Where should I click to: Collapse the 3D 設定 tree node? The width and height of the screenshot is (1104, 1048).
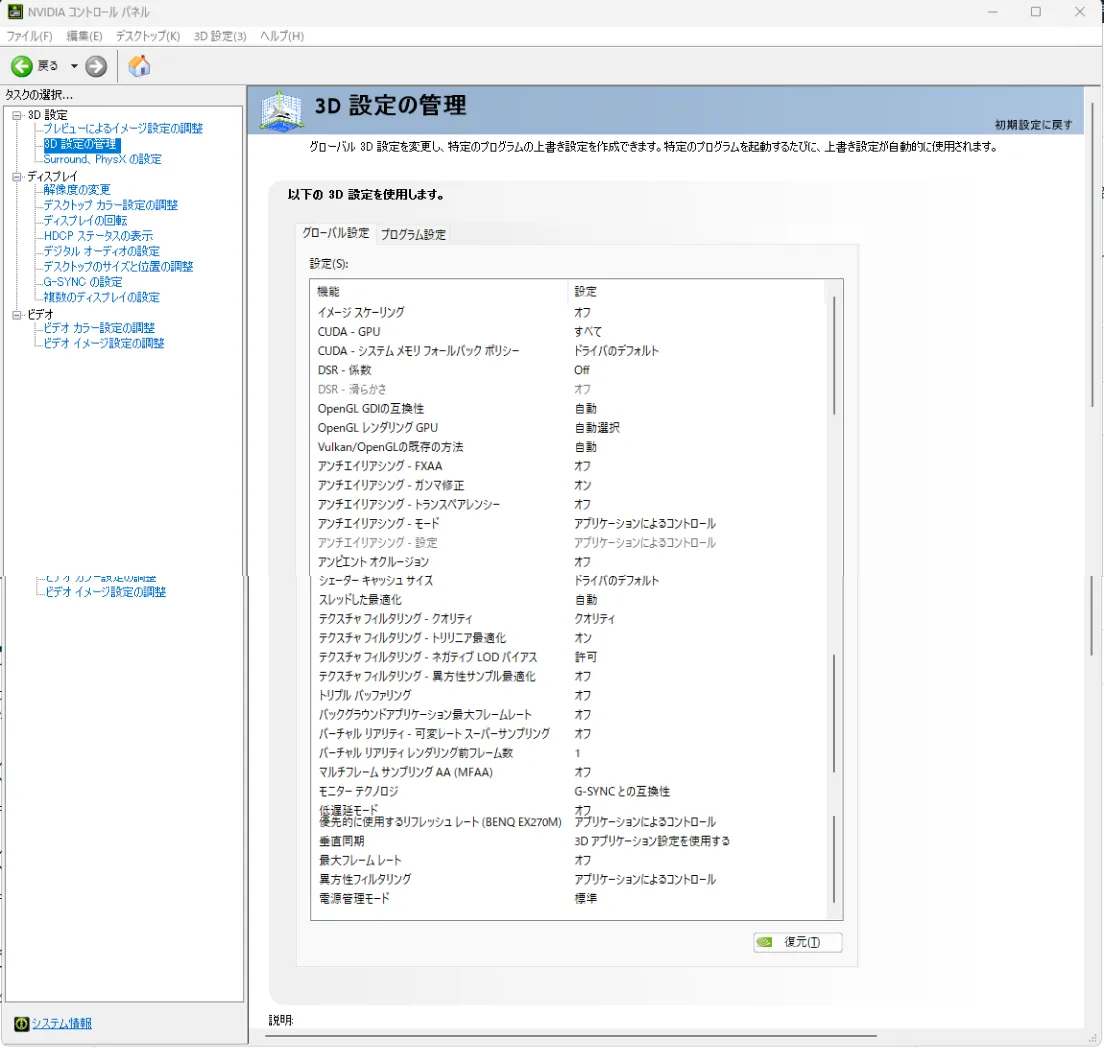pyautogui.click(x=16, y=115)
